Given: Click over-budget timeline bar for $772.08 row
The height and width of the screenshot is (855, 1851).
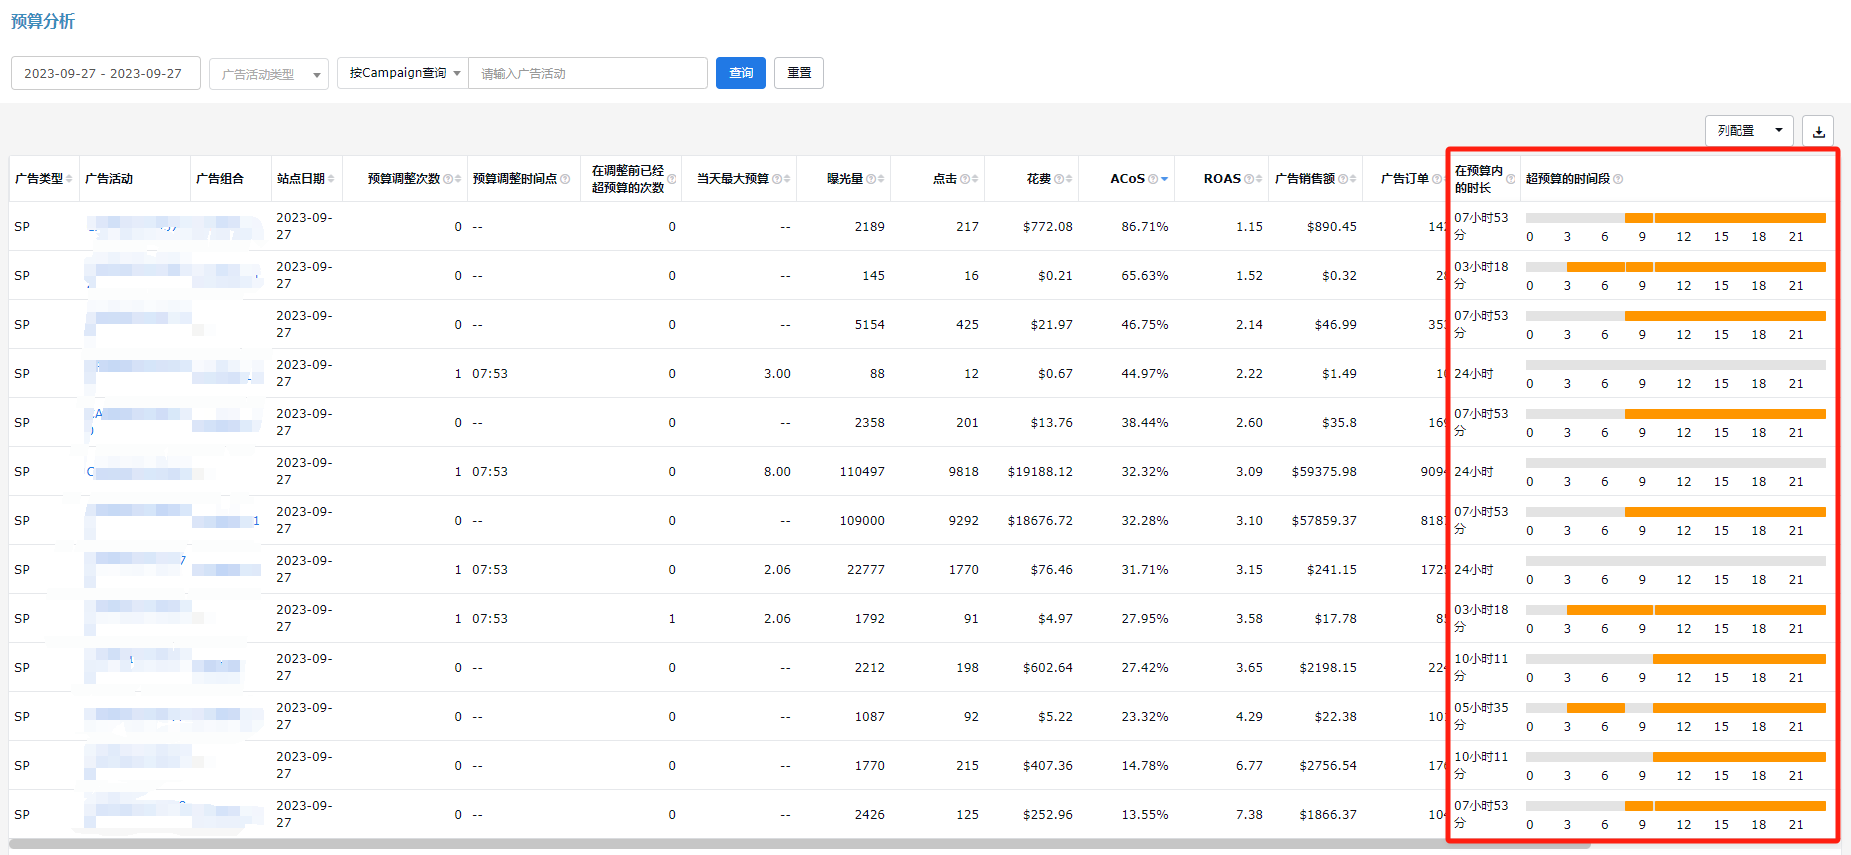Looking at the screenshot, I should click(1676, 218).
